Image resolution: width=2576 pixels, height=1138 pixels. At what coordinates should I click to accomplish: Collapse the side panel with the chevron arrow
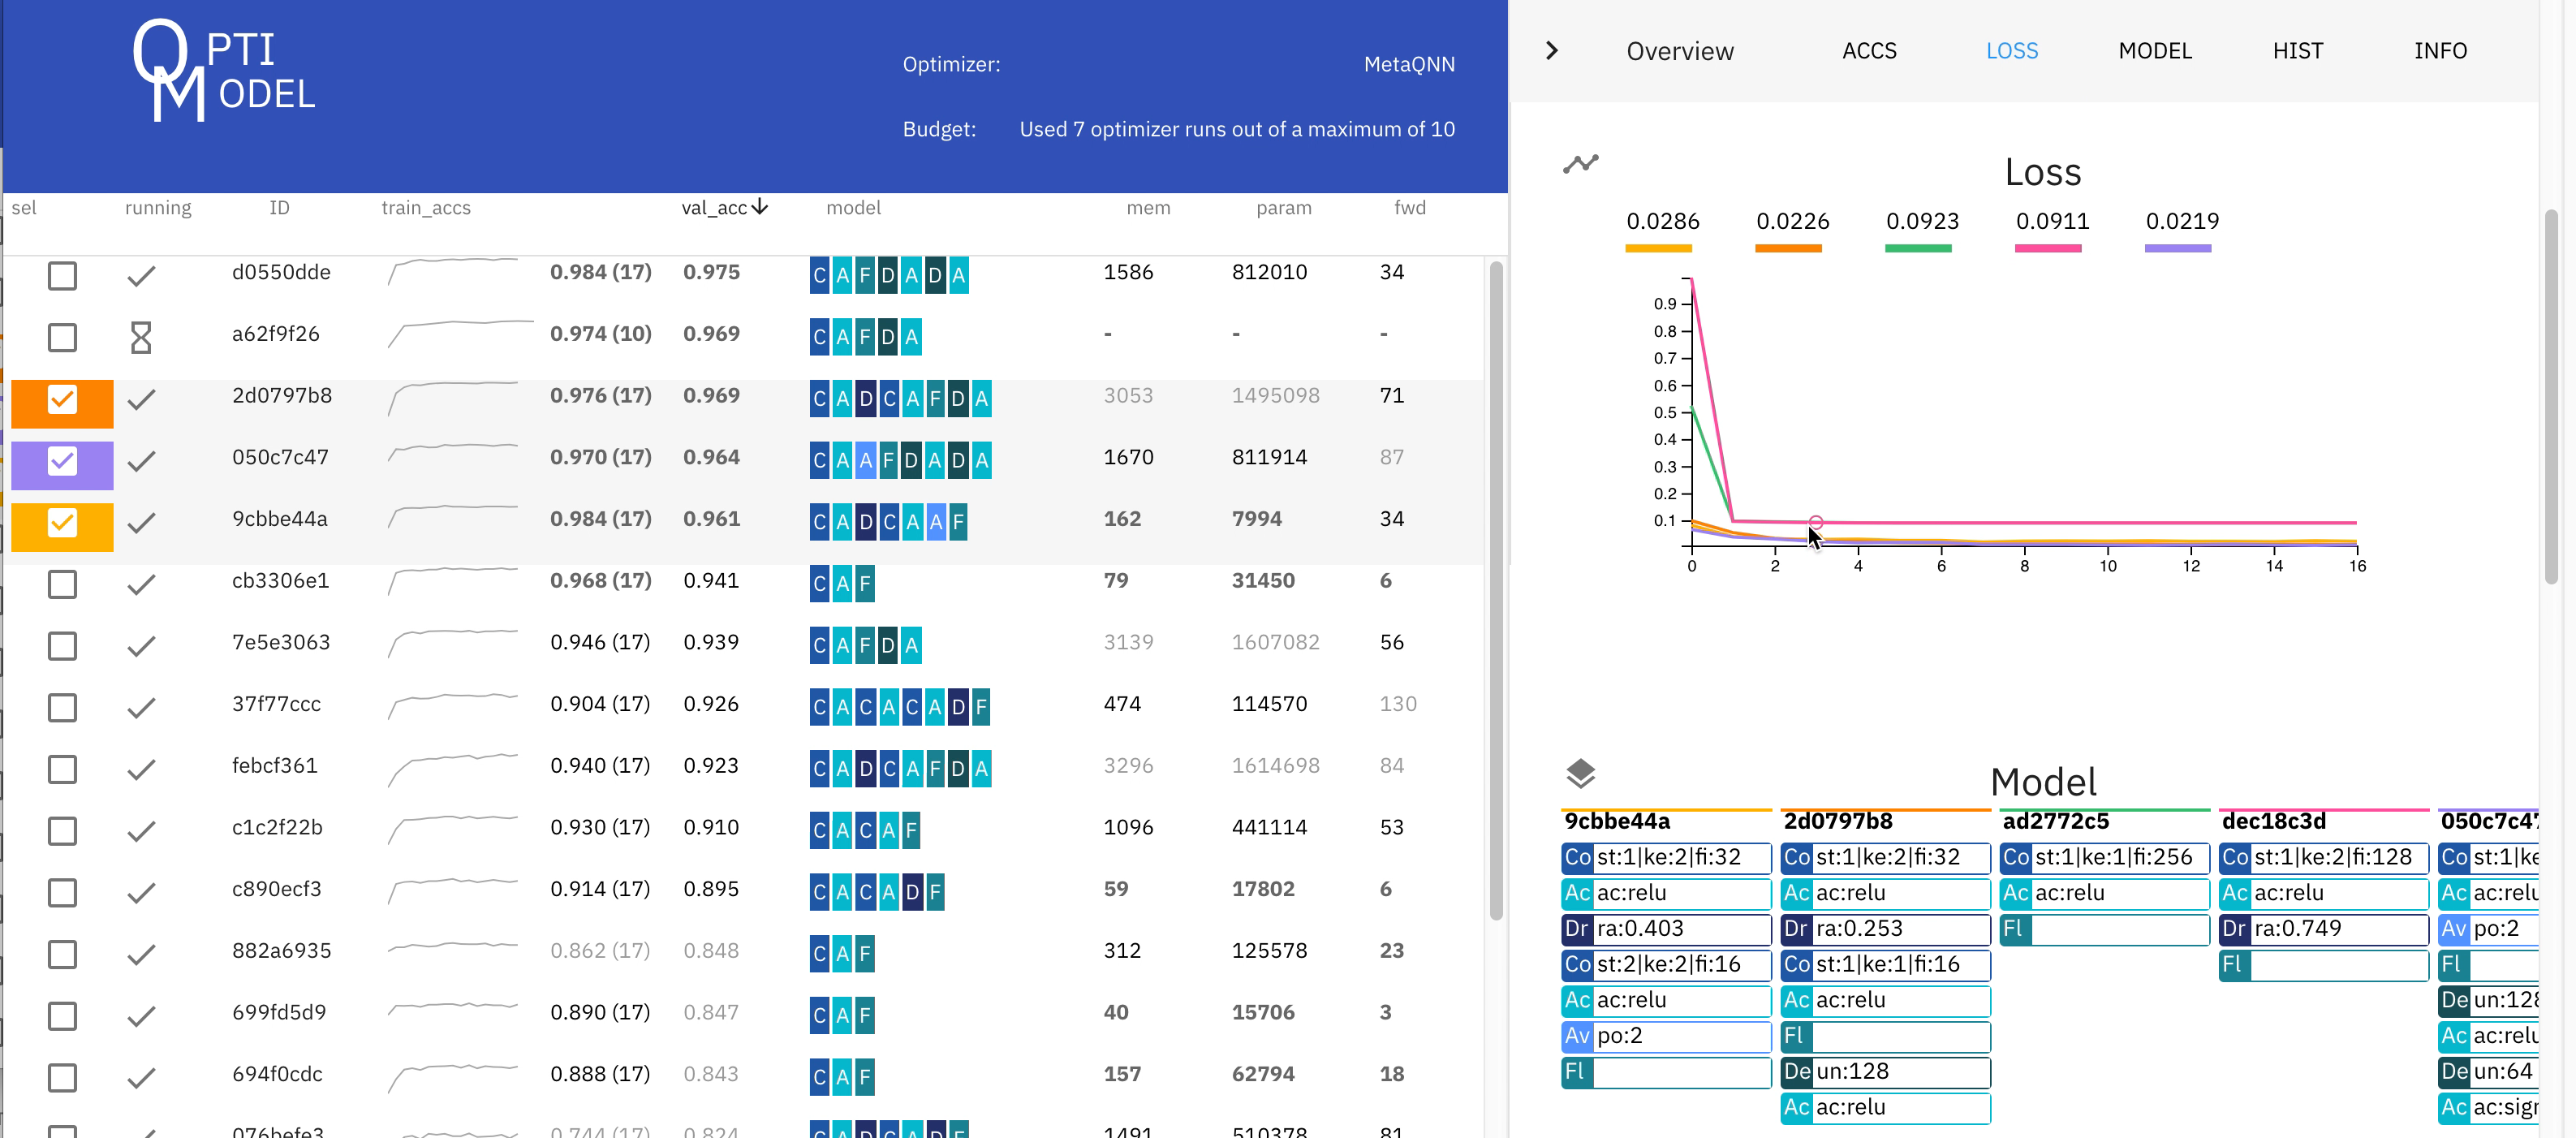tap(1551, 51)
